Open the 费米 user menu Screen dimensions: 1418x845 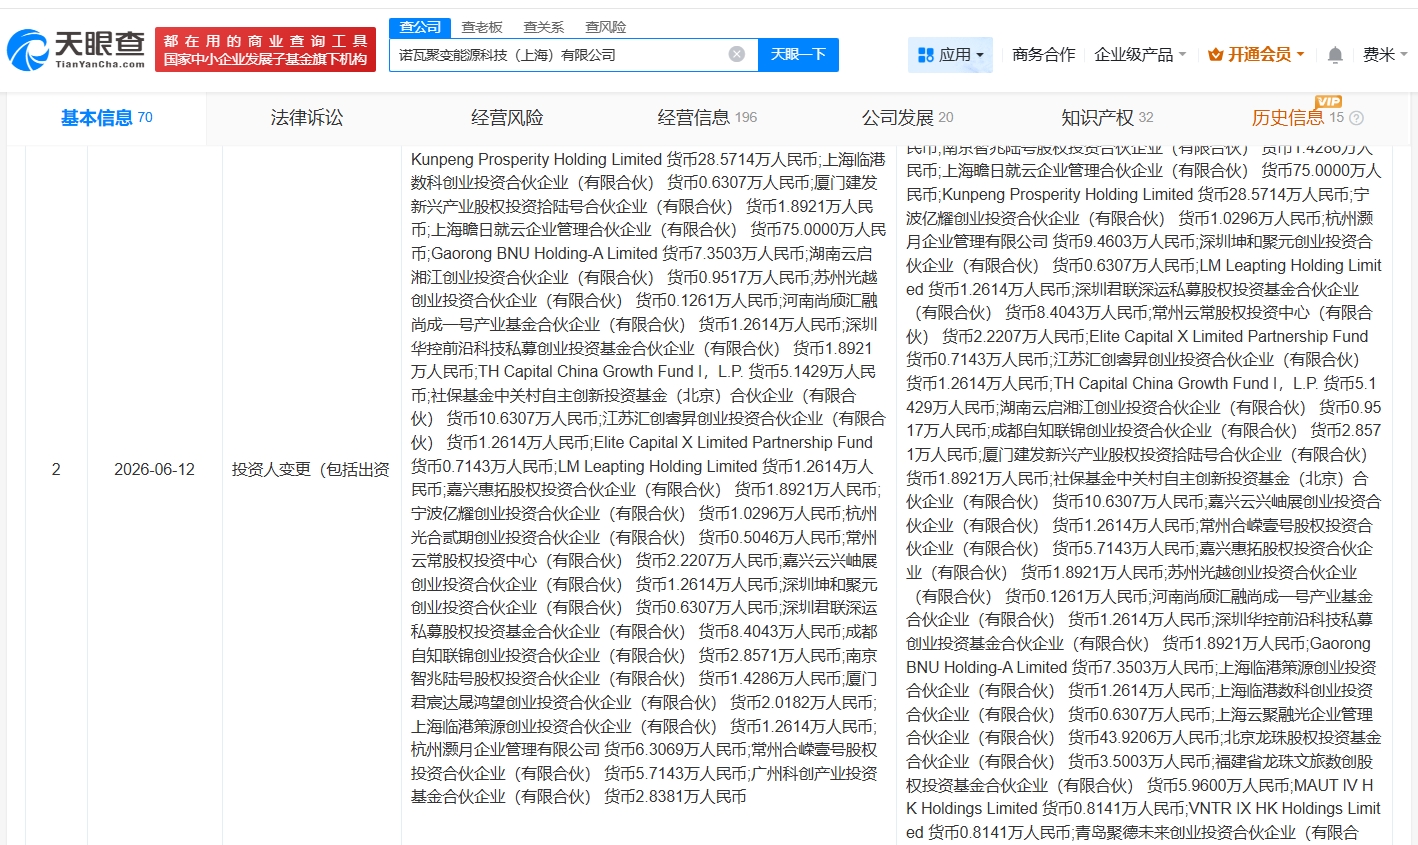(x=1385, y=55)
